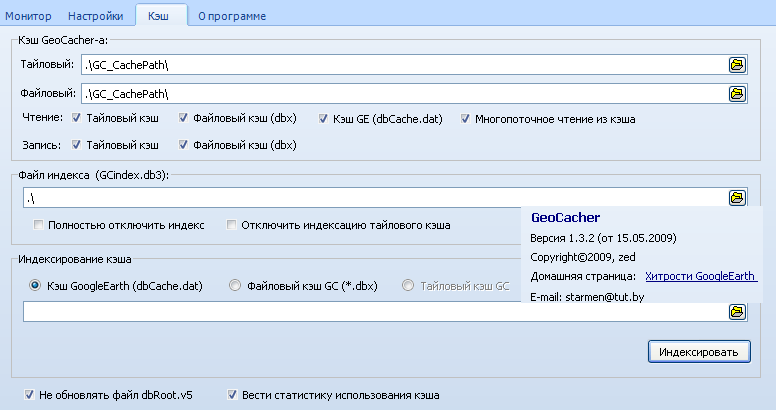Toggle Чтение Тайловый кэш checkbox
776x410 pixels.
point(78,119)
